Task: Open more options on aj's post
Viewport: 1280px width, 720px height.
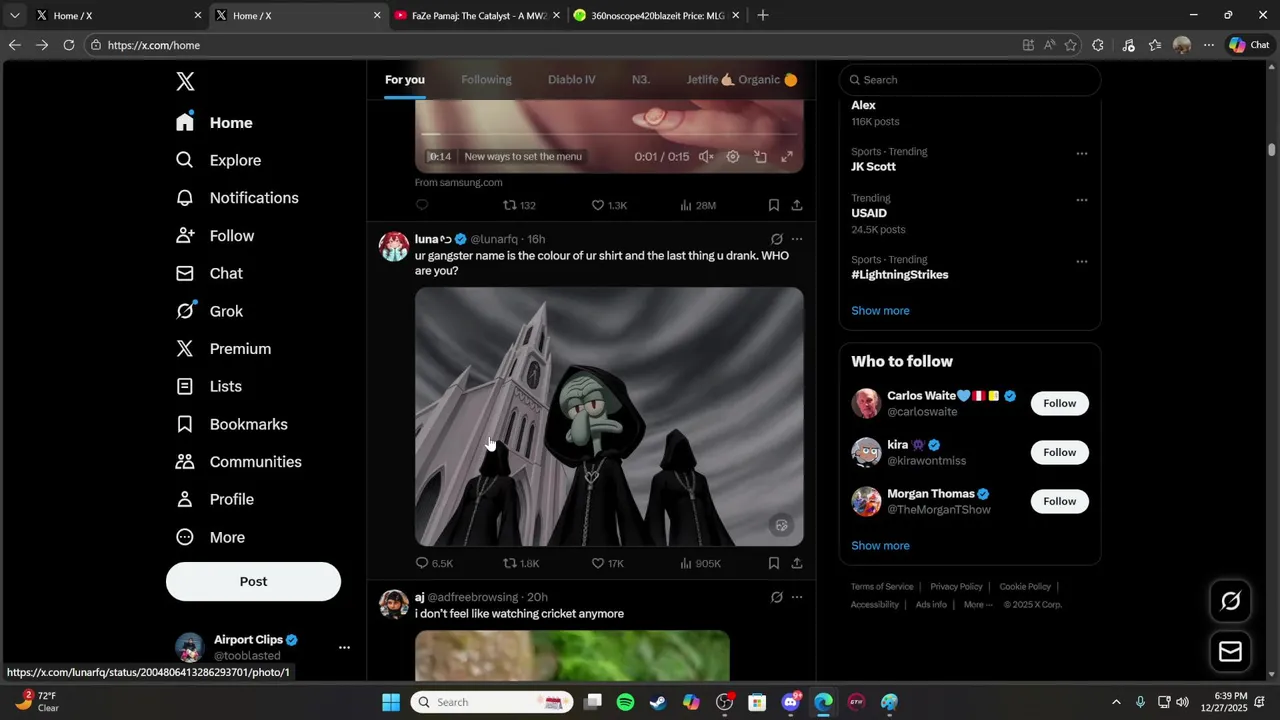Action: coord(797,597)
